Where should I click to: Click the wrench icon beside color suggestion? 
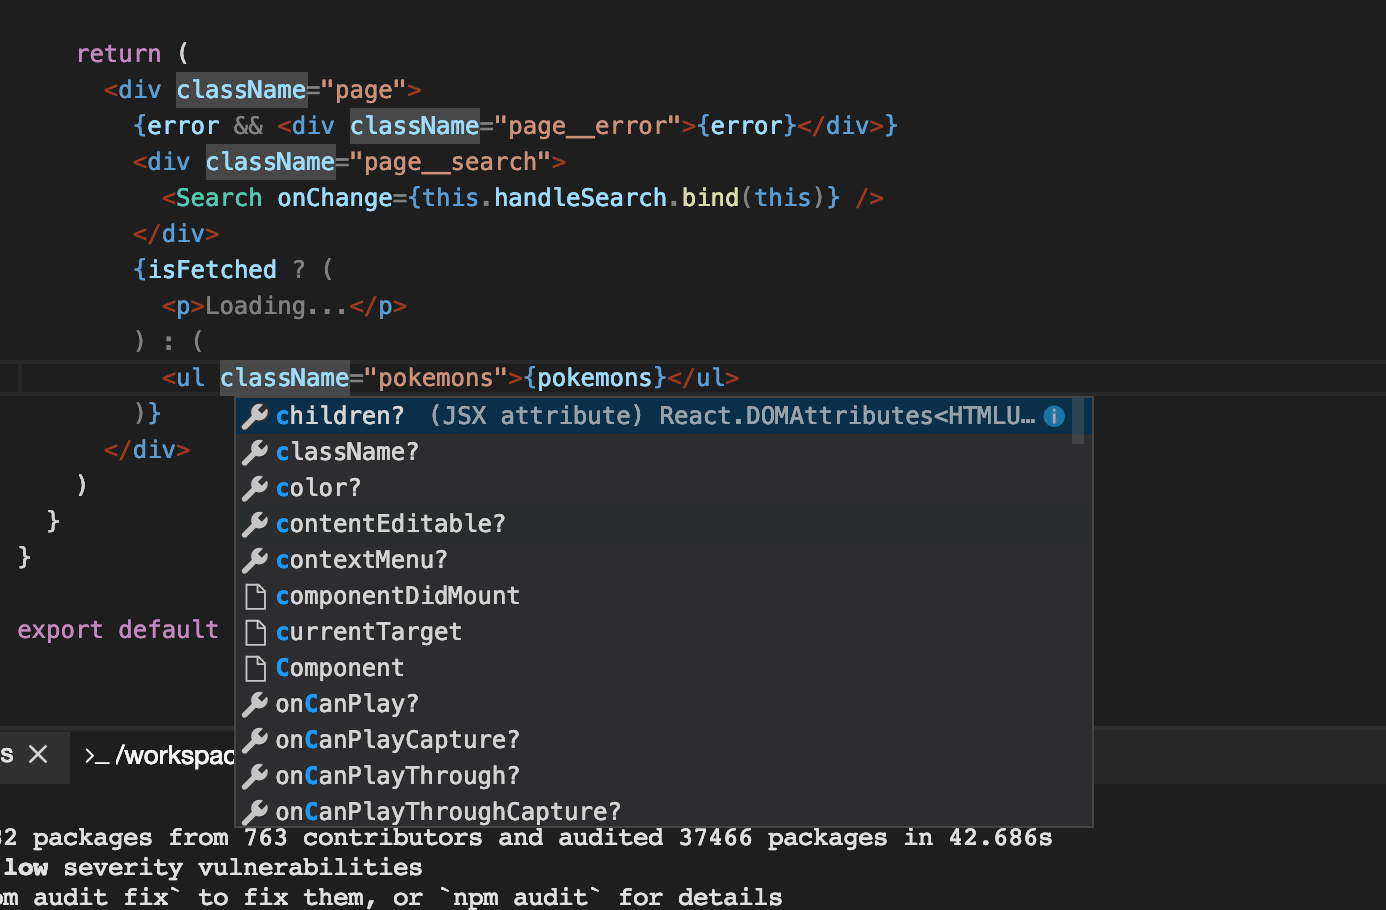pyautogui.click(x=256, y=487)
